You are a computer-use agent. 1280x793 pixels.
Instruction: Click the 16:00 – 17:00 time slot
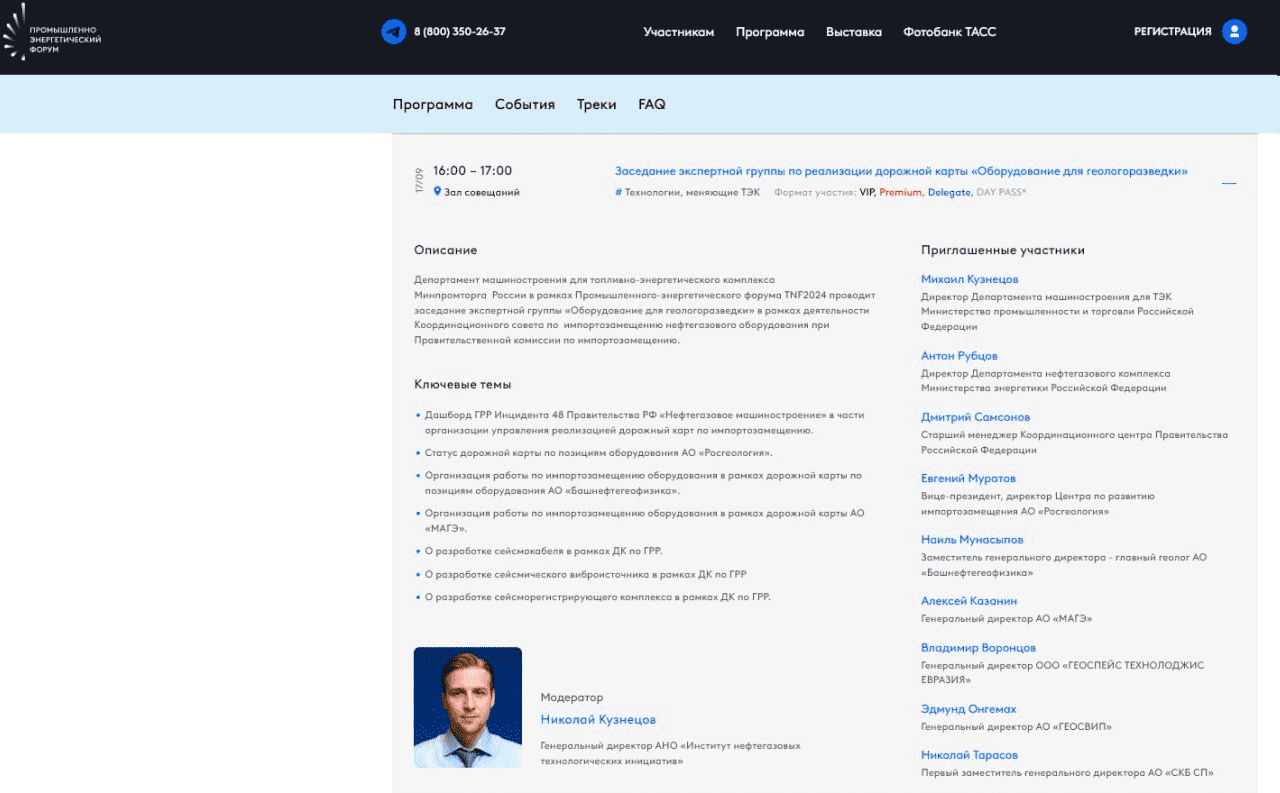[x=472, y=171]
